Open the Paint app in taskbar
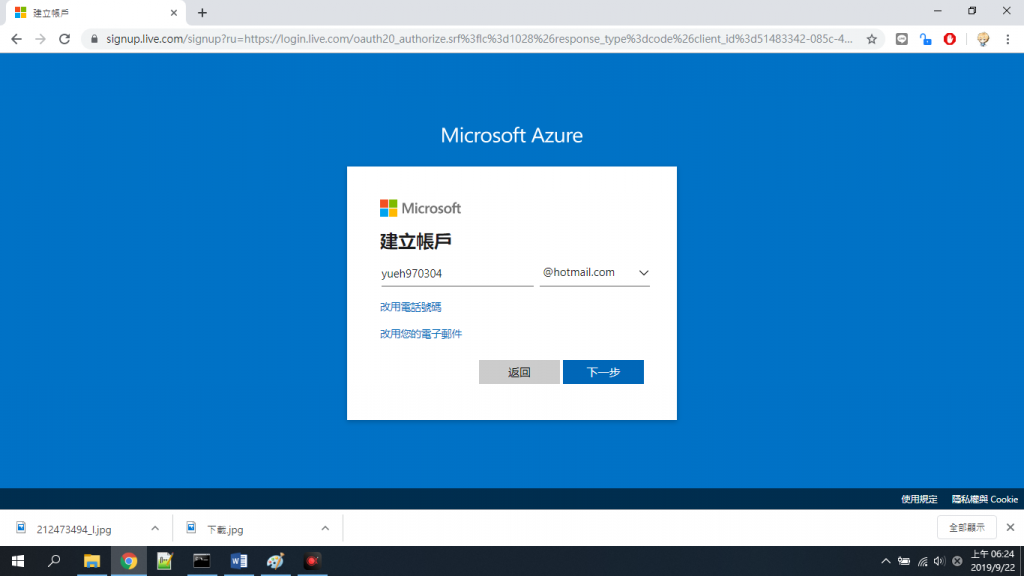Viewport: 1024px width, 576px height. (276, 561)
